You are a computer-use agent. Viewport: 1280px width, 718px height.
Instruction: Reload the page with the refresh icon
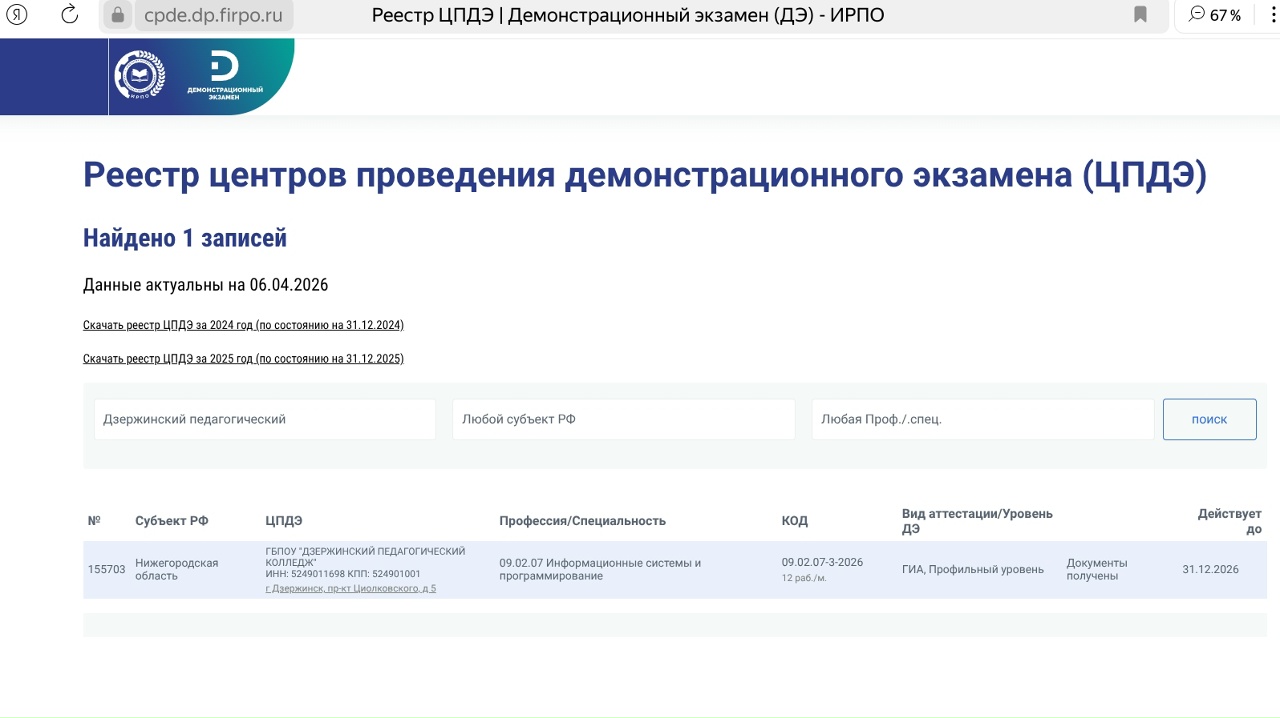coord(69,15)
